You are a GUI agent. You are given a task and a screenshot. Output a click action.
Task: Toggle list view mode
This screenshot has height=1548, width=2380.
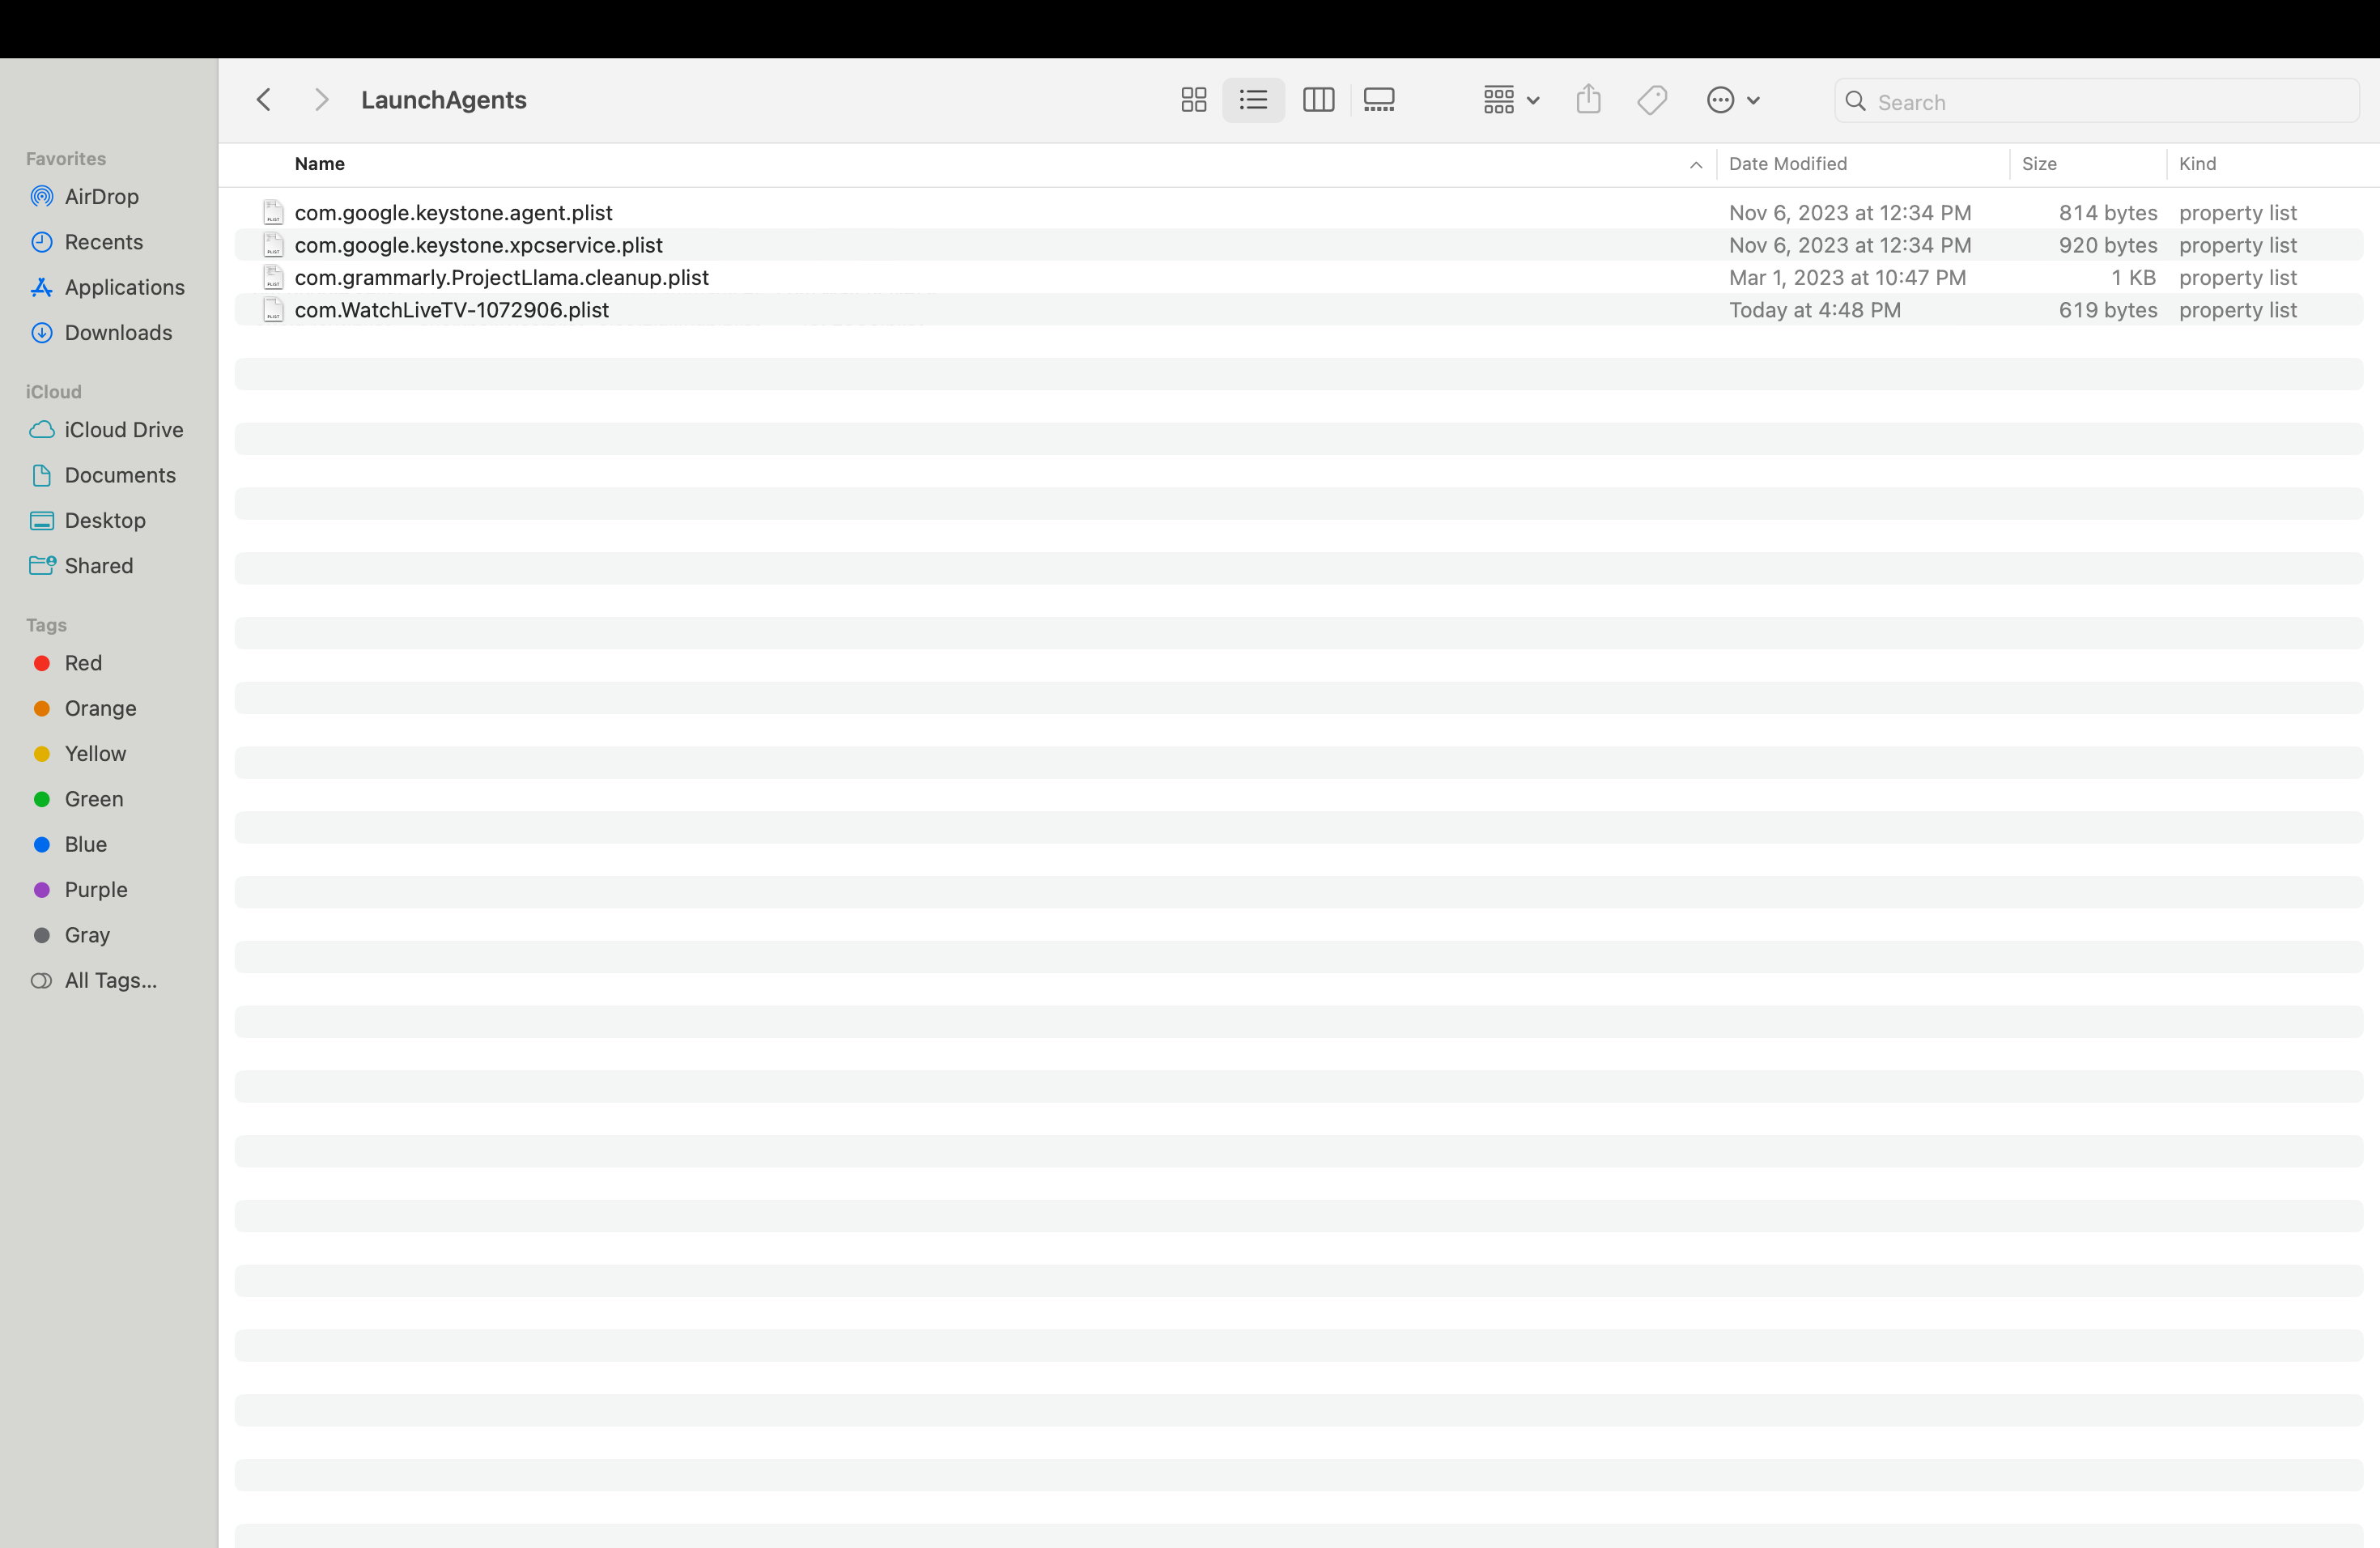point(1253,100)
